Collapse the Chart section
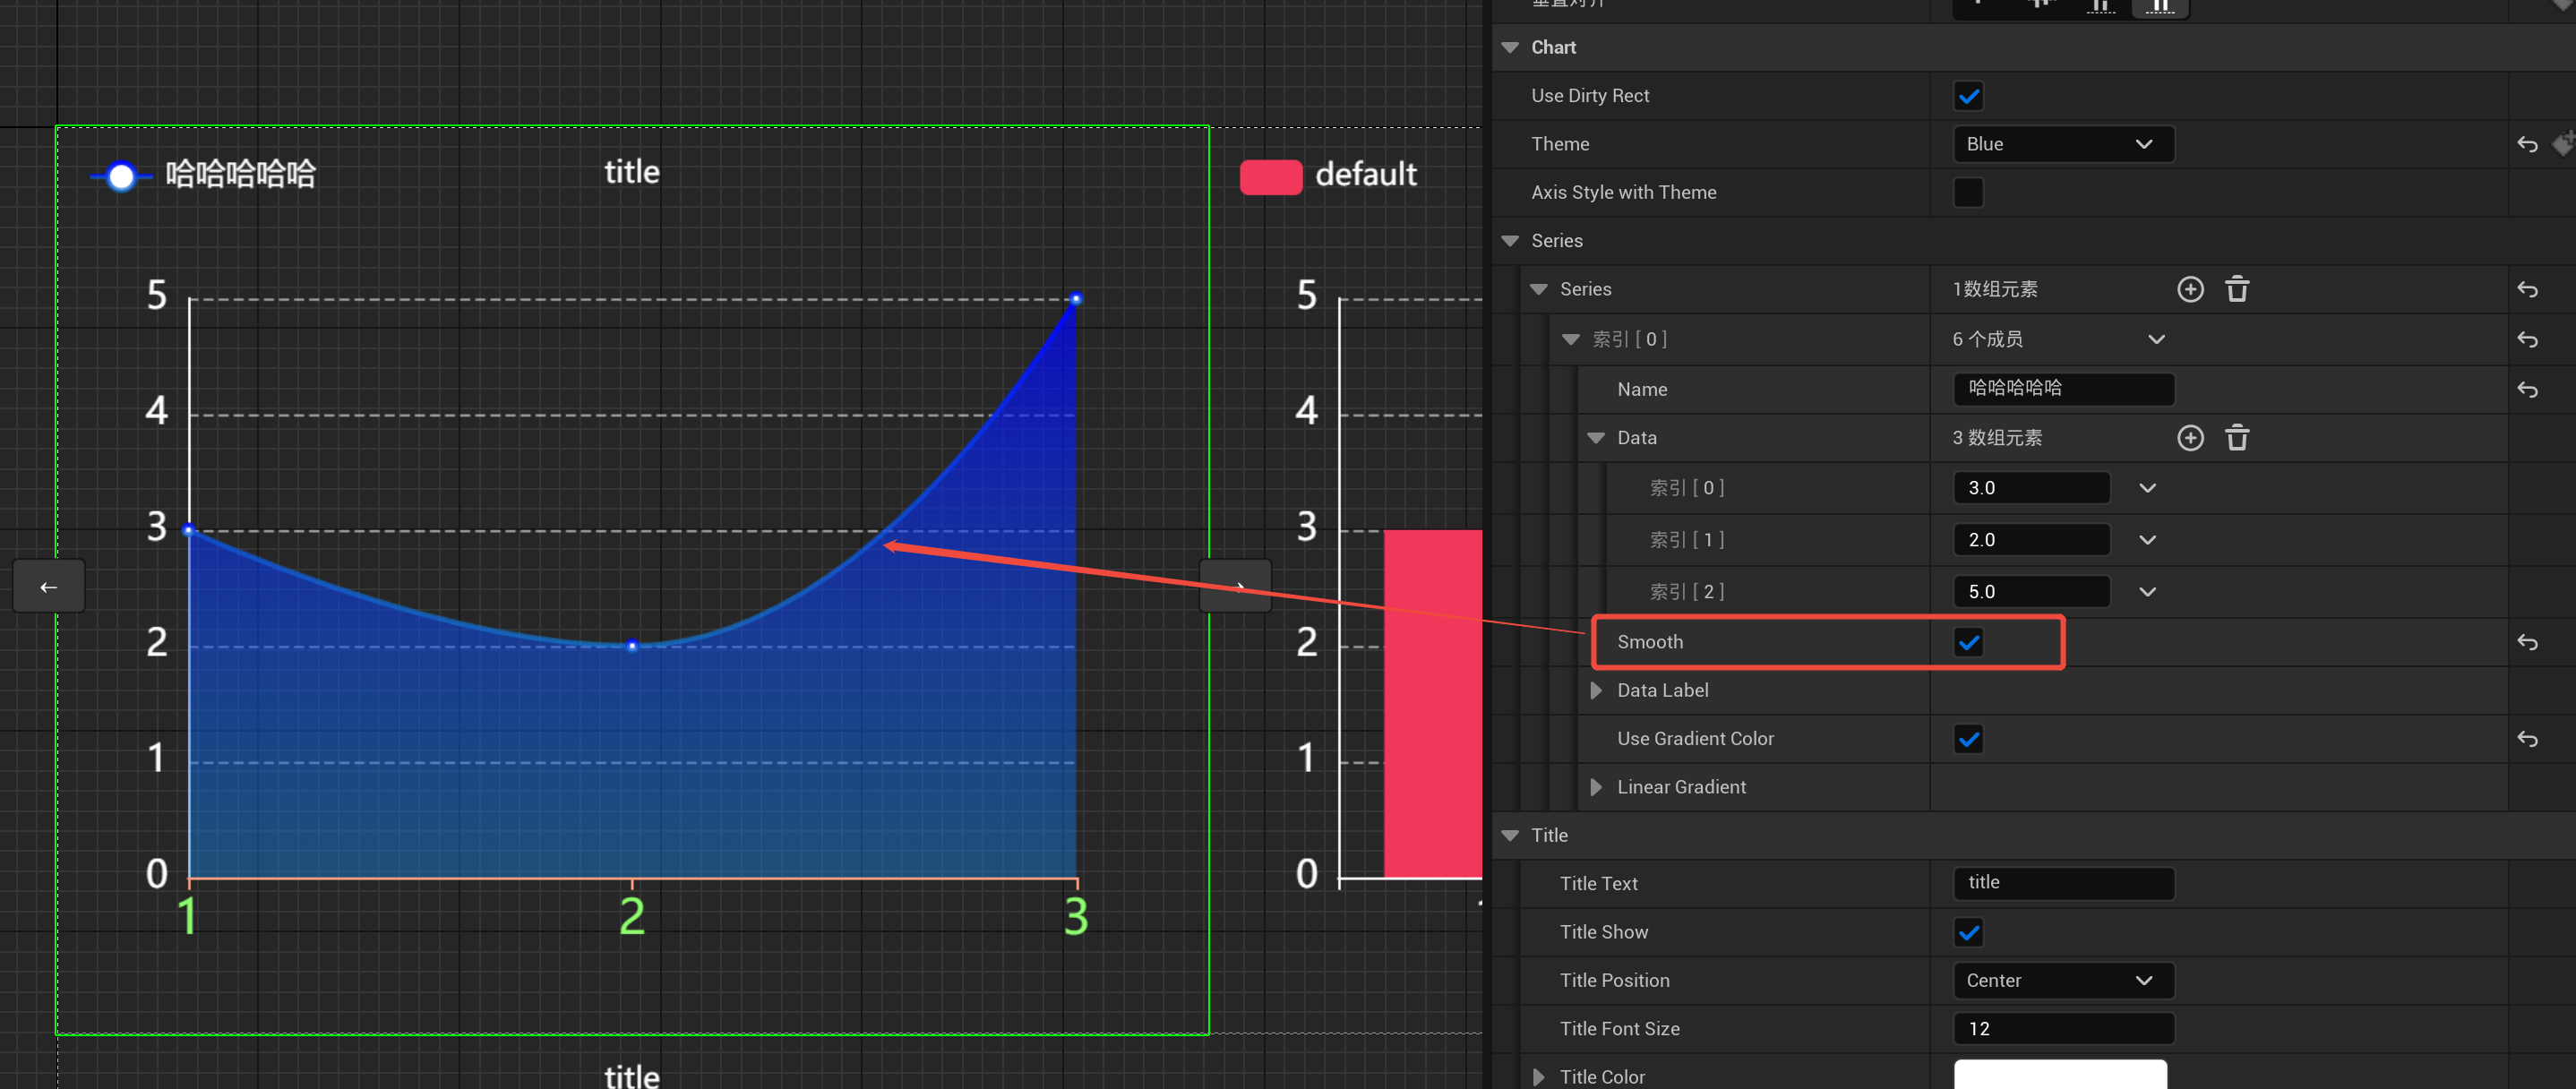 click(x=1509, y=47)
